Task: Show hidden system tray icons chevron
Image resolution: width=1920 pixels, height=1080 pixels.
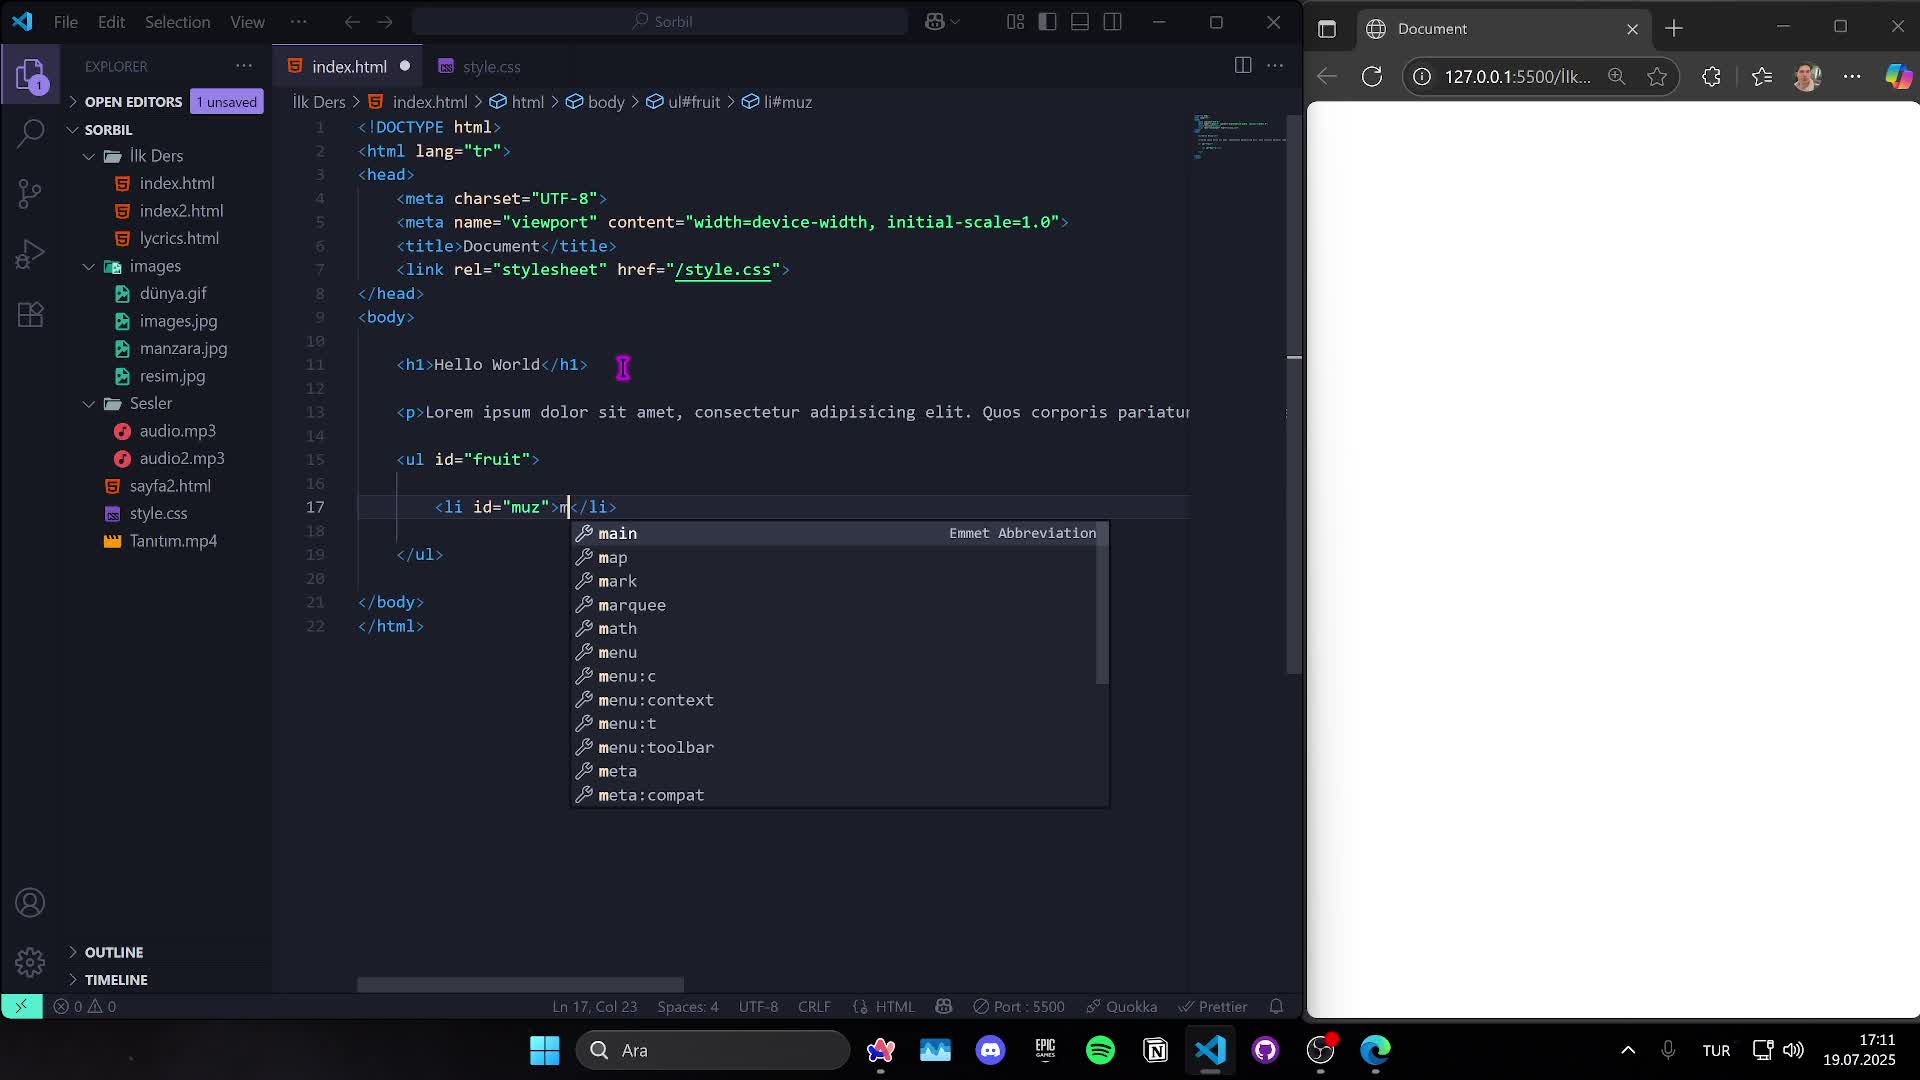Action: 1628,1050
